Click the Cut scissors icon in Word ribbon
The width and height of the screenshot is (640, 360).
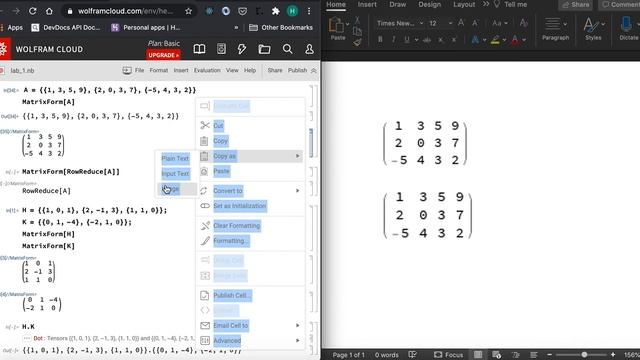point(357,20)
